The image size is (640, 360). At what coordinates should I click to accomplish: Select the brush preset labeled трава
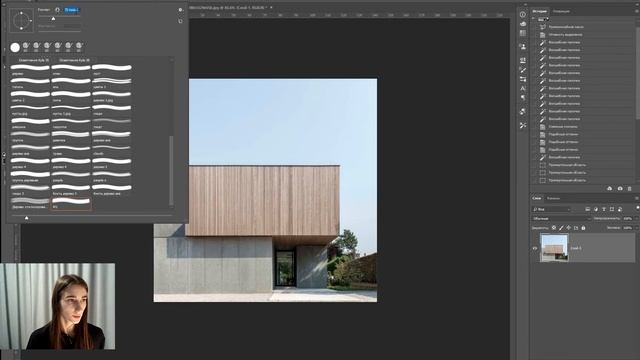[x=71, y=149]
